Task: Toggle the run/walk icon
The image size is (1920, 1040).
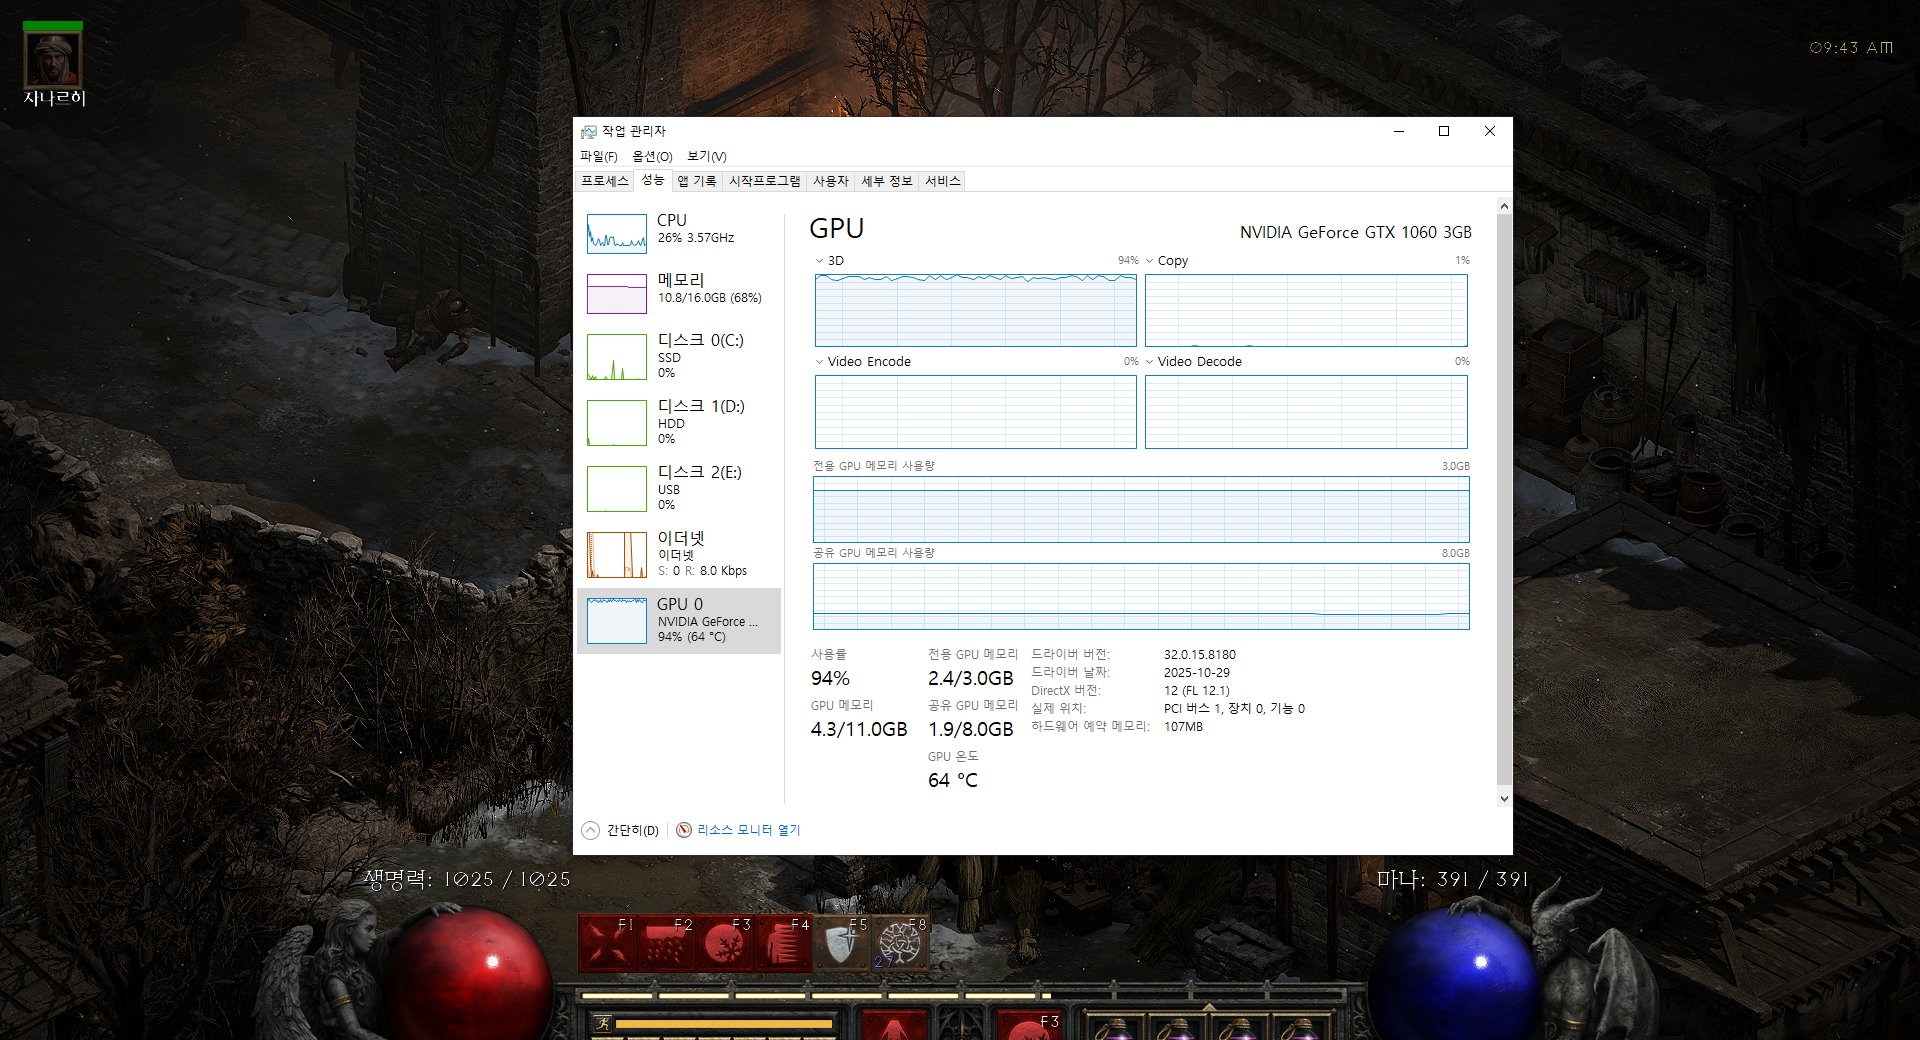Action: [x=602, y=1023]
